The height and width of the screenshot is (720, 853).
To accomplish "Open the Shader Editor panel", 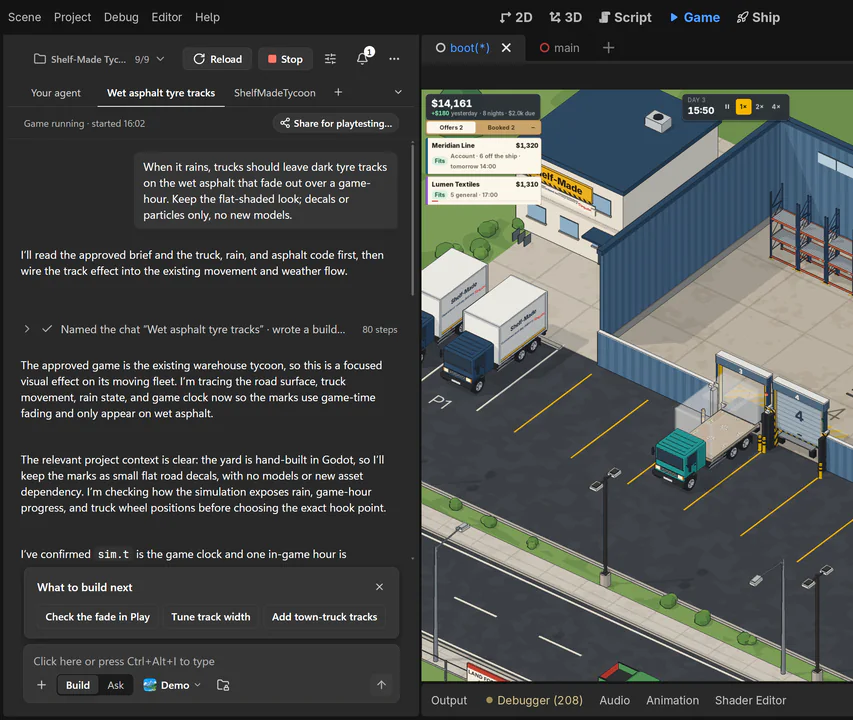I will (x=750, y=700).
